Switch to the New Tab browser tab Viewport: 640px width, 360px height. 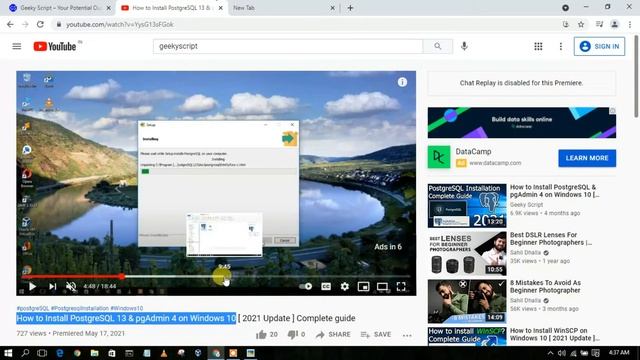pyautogui.click(x=282, y=8)
